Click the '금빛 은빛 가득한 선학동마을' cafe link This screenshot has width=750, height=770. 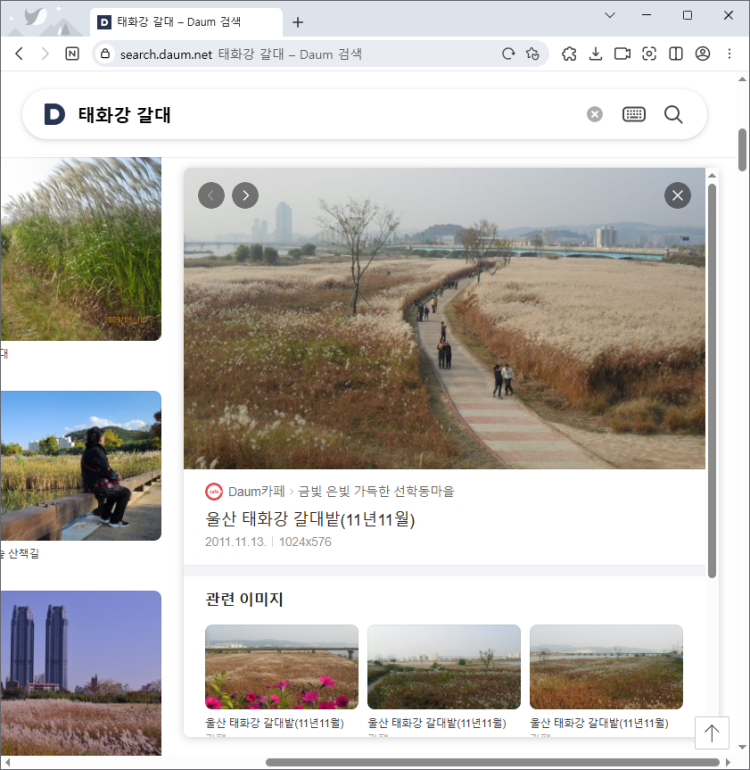(376, 491)
